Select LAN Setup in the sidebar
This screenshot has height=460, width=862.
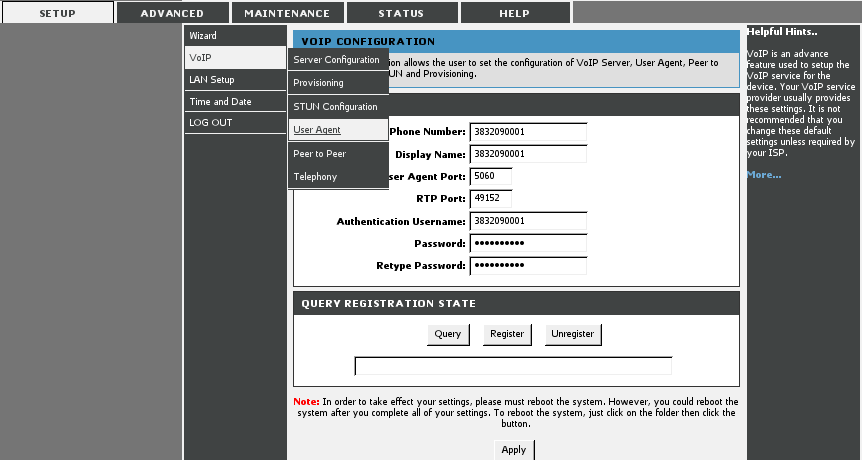234,80
